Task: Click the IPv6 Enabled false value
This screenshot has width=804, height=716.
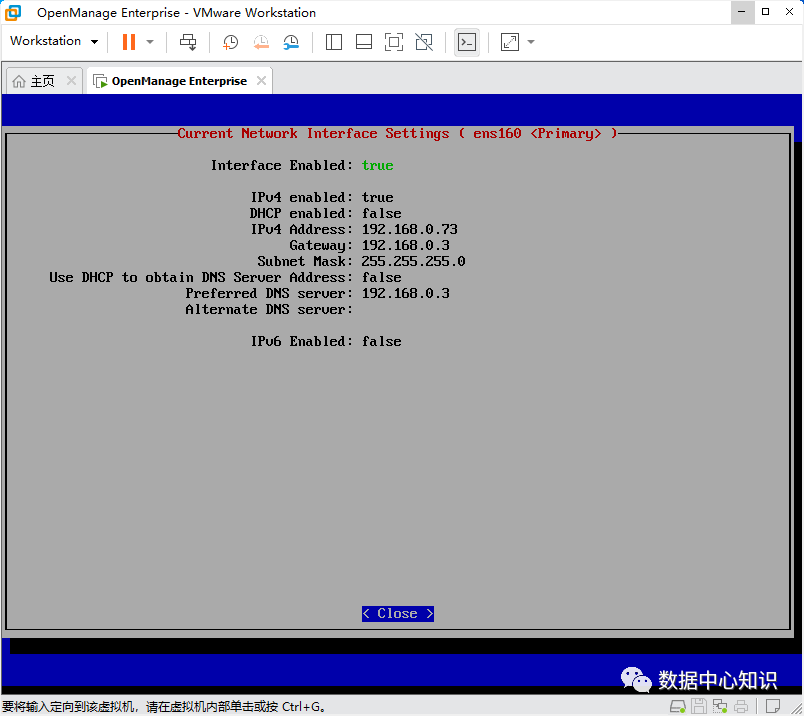Action: click(381, 342)
